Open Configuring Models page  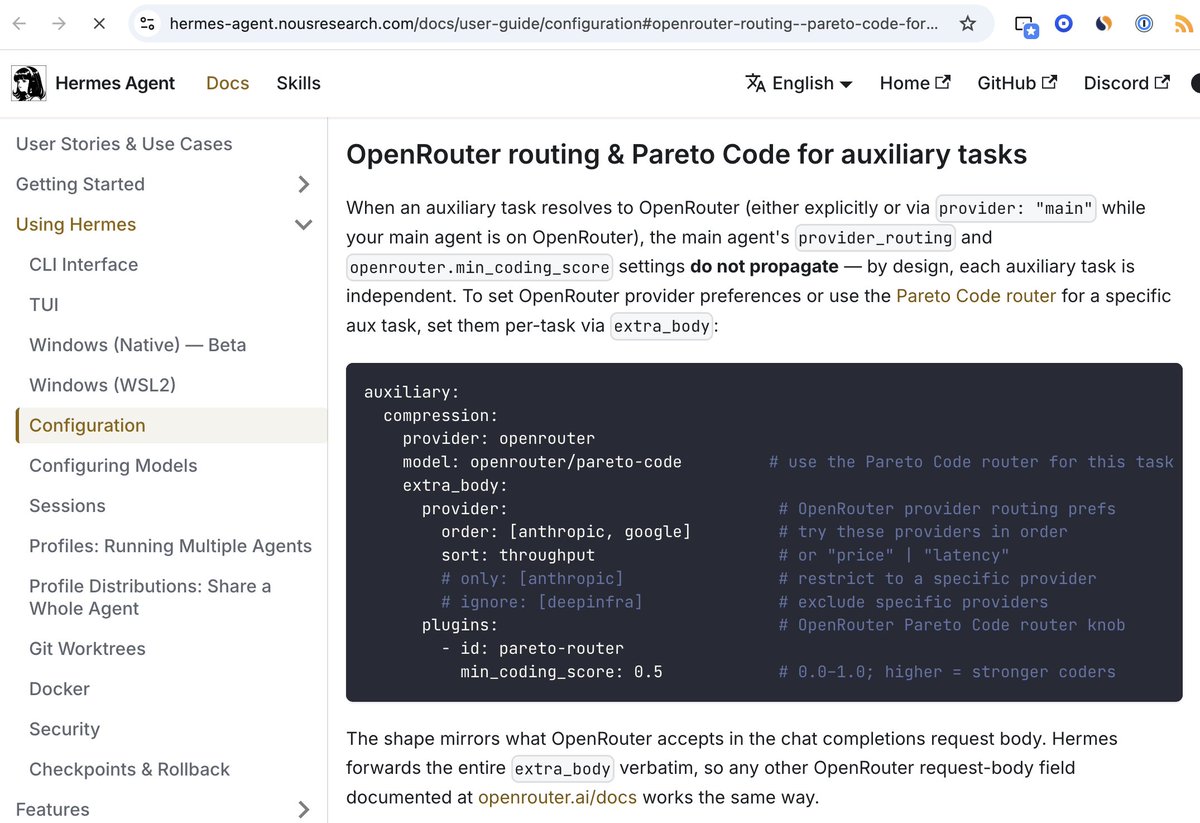[113, 465]
